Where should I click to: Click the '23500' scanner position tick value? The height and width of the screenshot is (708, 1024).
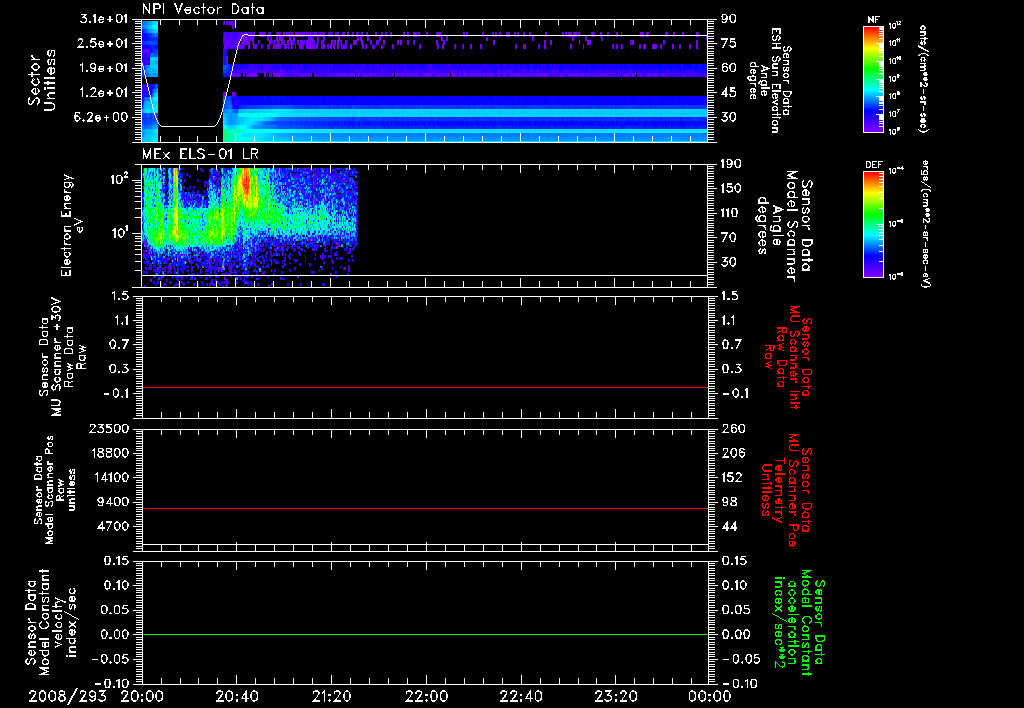[109, 428]
